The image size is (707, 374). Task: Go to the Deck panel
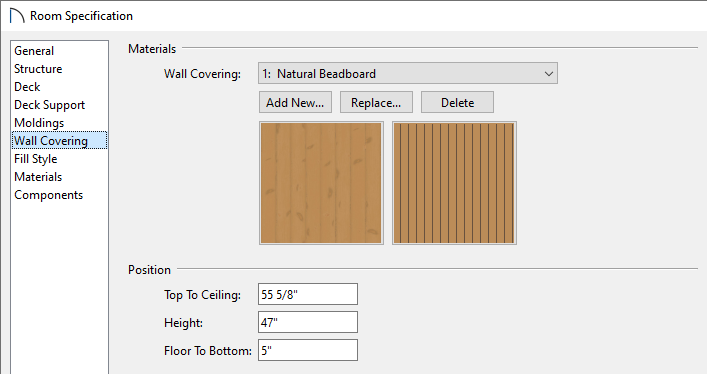(27, 87)
